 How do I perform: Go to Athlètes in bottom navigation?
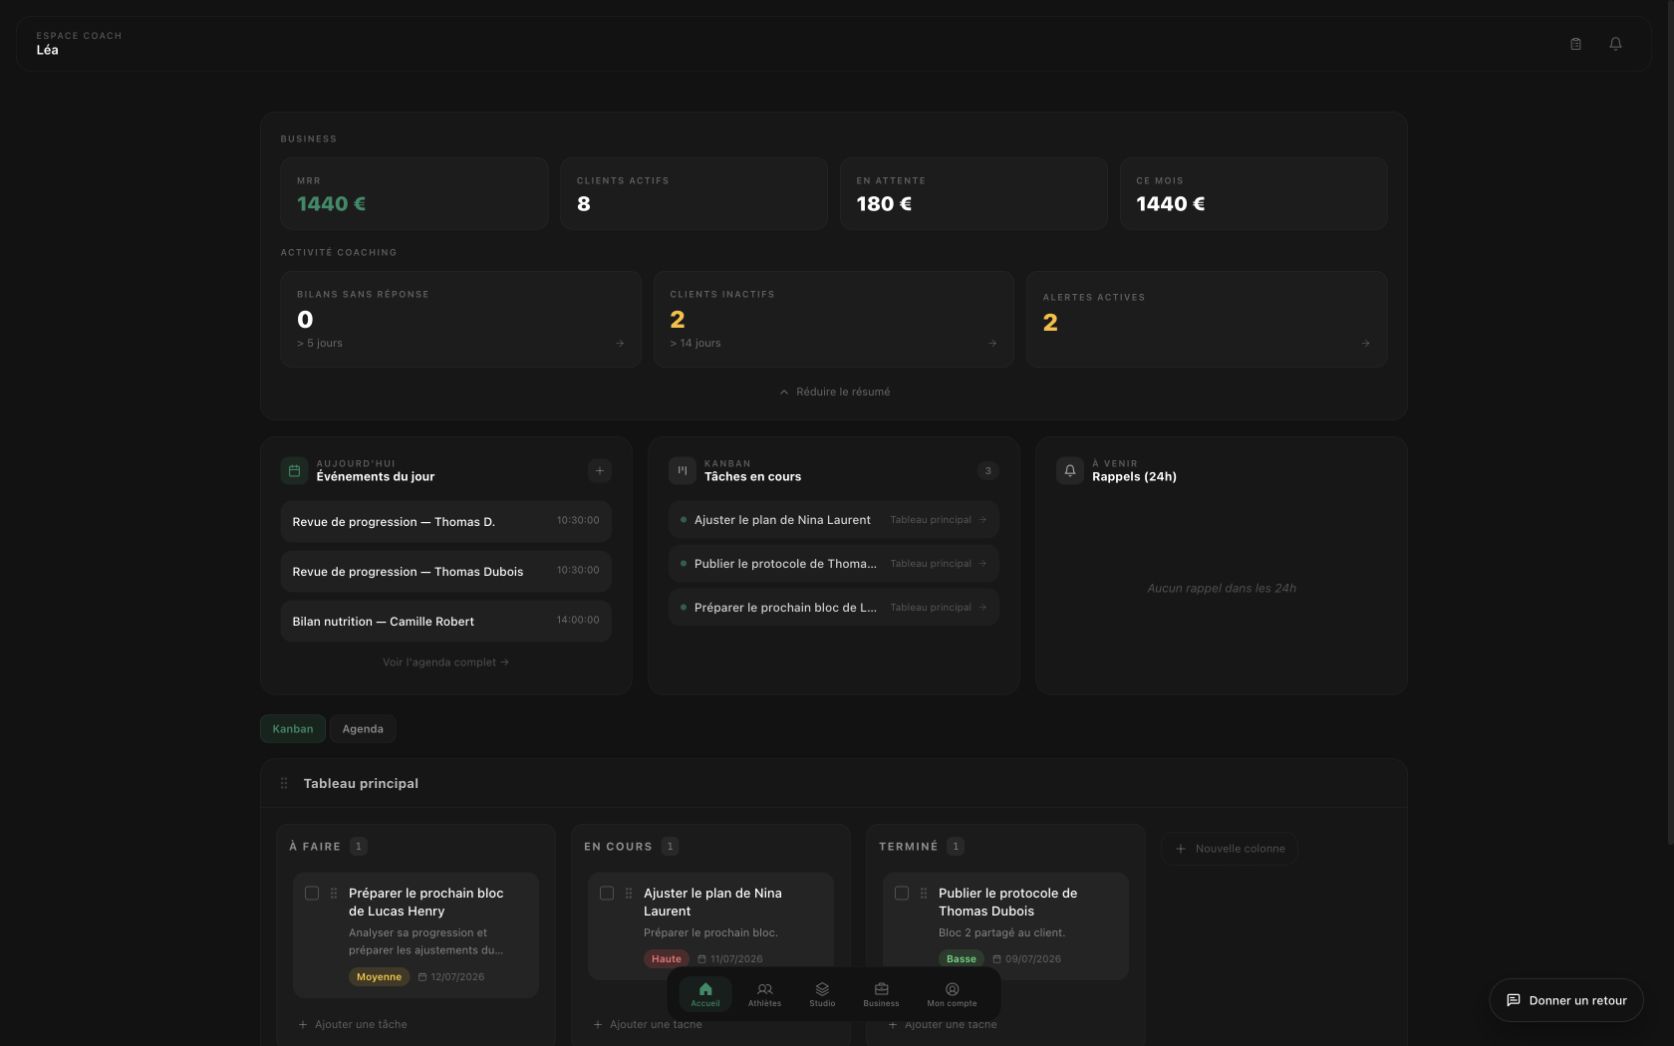[764, 995]
